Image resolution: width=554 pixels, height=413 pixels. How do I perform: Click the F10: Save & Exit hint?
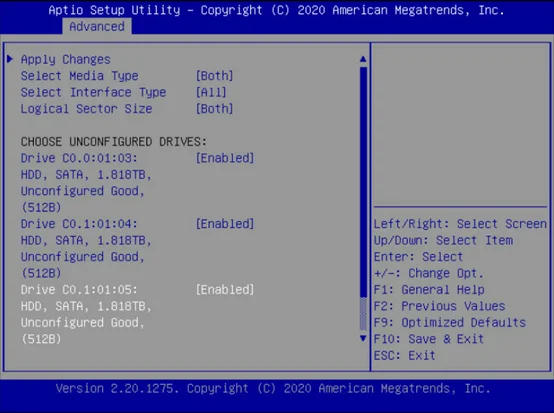[429, 339]
